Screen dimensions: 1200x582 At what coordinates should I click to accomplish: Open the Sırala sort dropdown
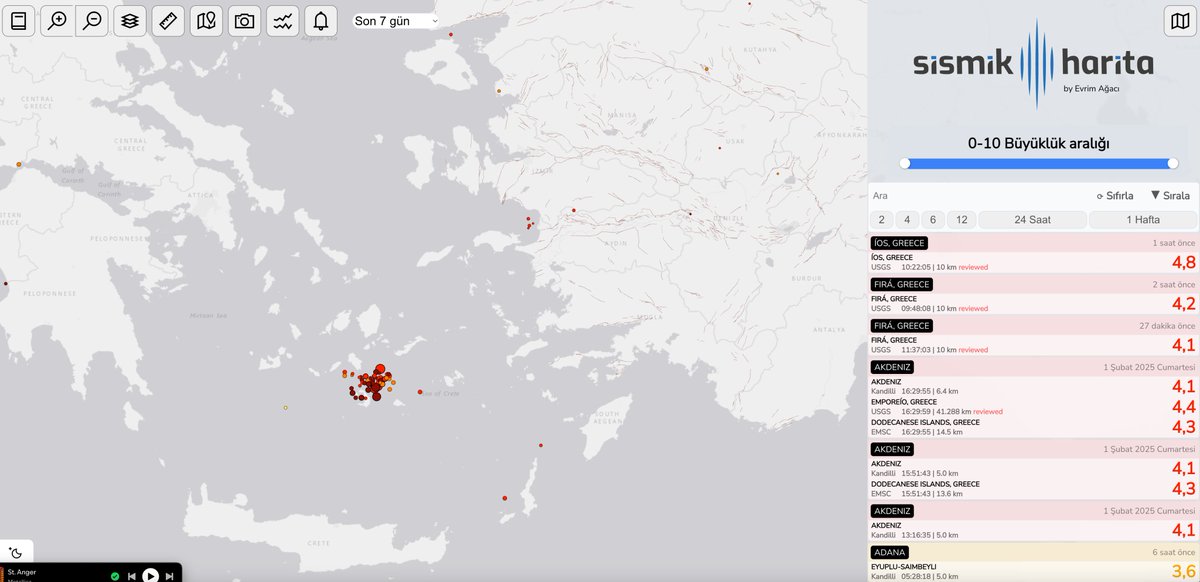1170,196
